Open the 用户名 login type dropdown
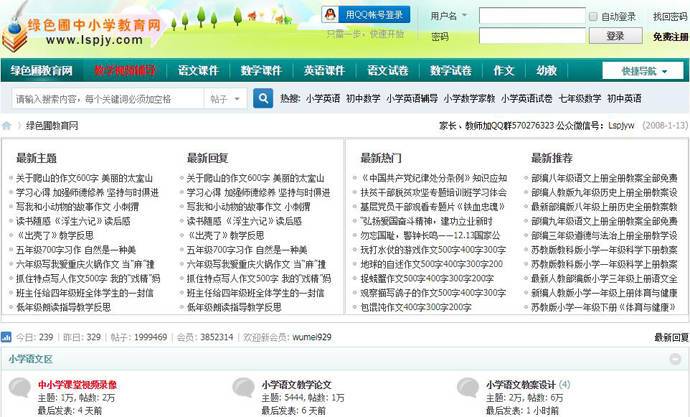 point(450,16)
